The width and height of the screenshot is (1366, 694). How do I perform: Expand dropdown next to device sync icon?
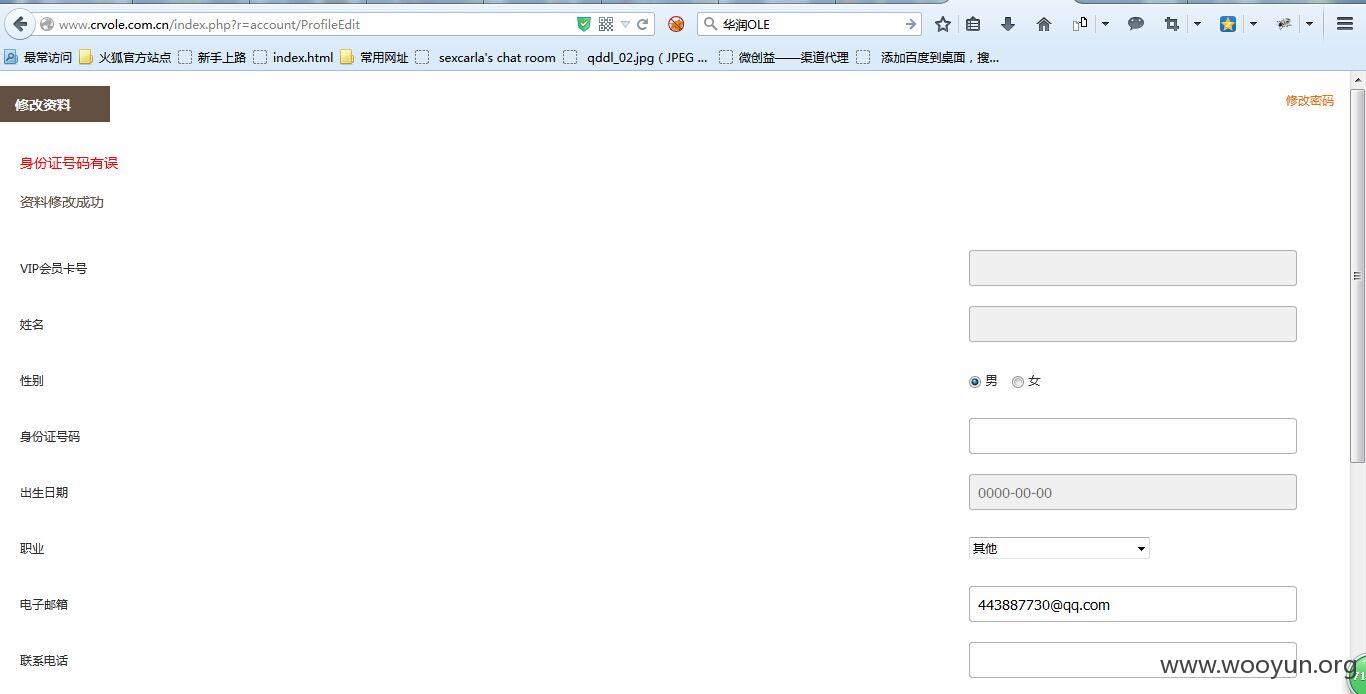point(1105,24)
